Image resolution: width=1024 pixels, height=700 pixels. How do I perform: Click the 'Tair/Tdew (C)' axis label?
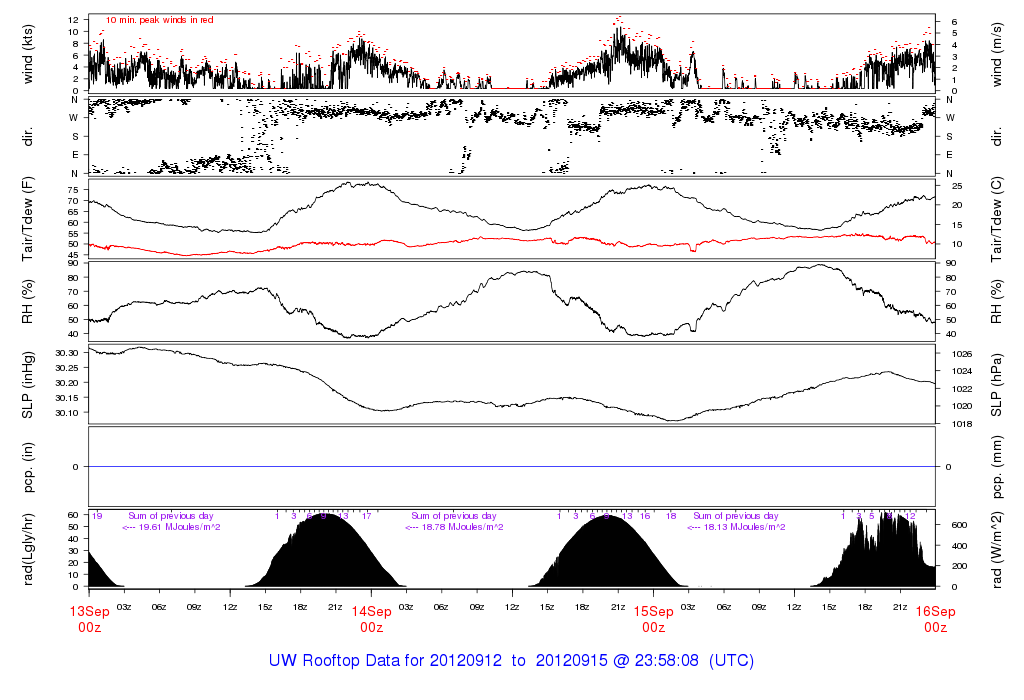(997, 218)
